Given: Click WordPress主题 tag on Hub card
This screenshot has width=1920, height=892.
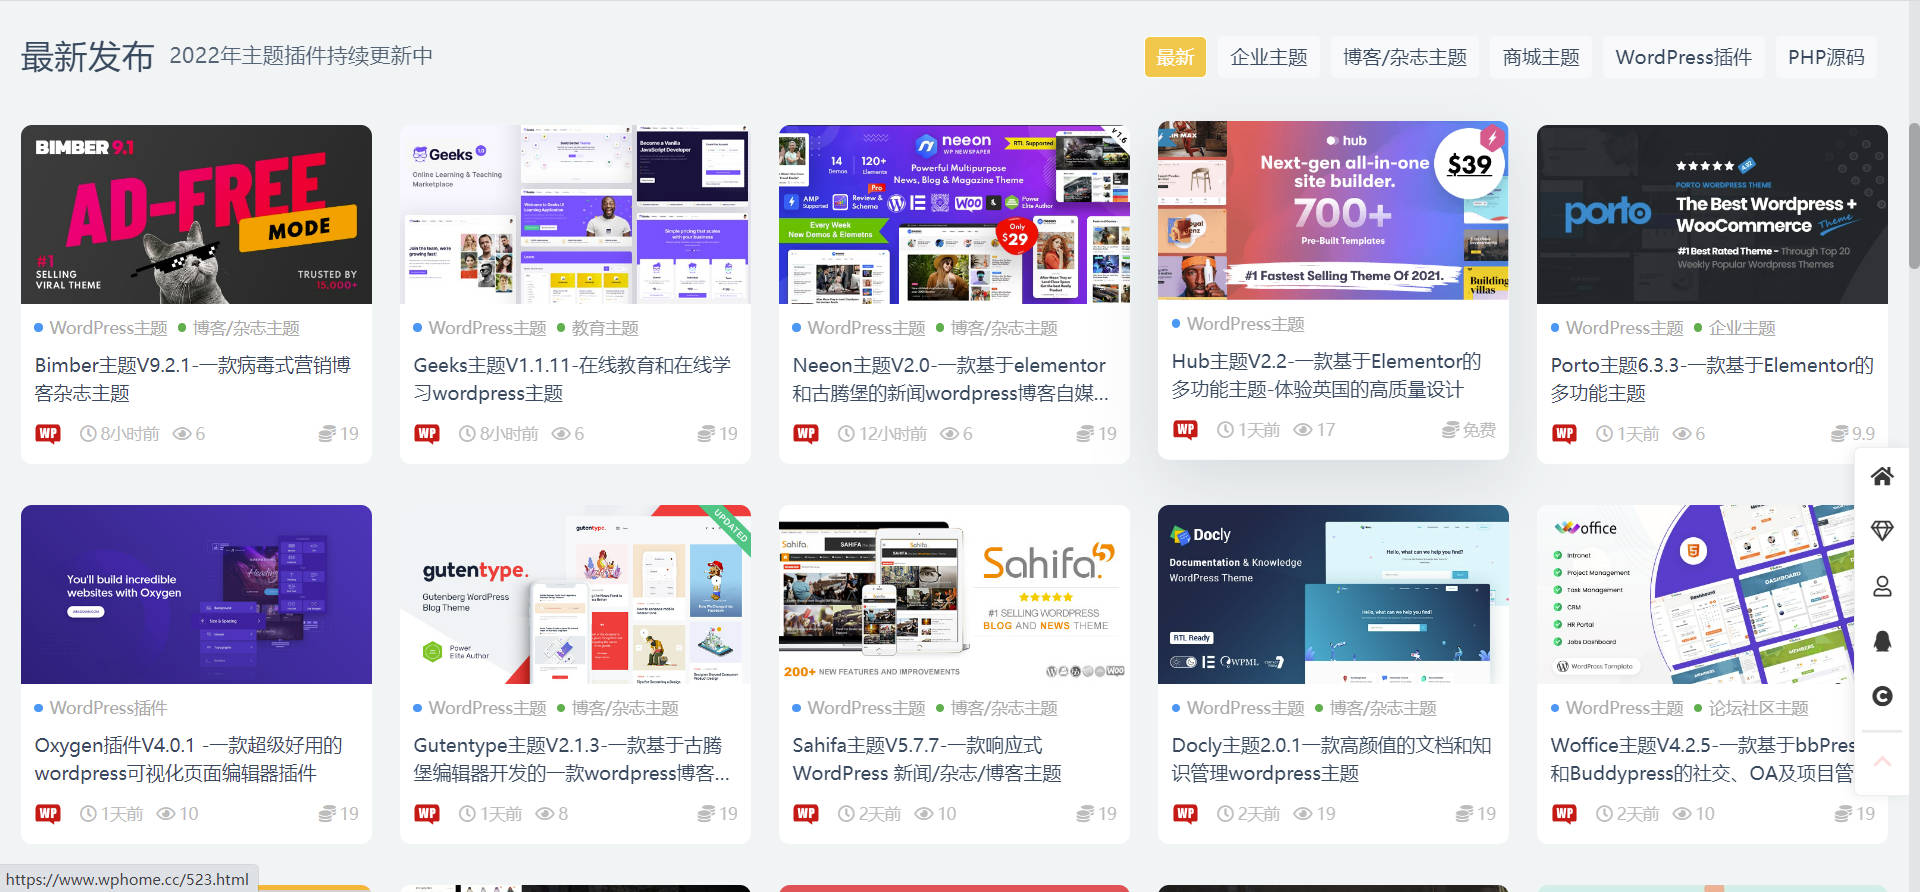Looking at the screenshot, I should 1245,324.
